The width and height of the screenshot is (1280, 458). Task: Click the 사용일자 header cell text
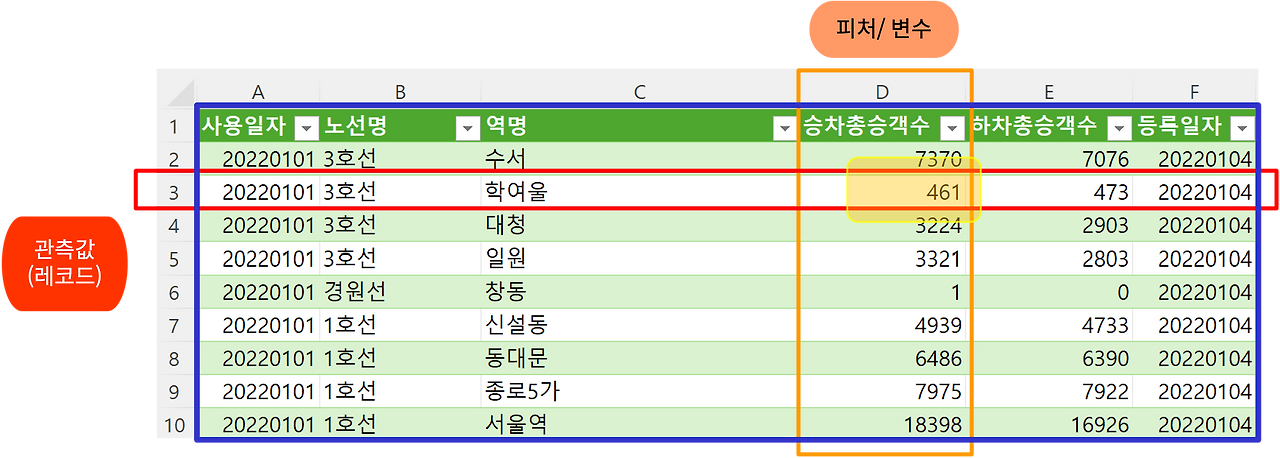(245, 126)
